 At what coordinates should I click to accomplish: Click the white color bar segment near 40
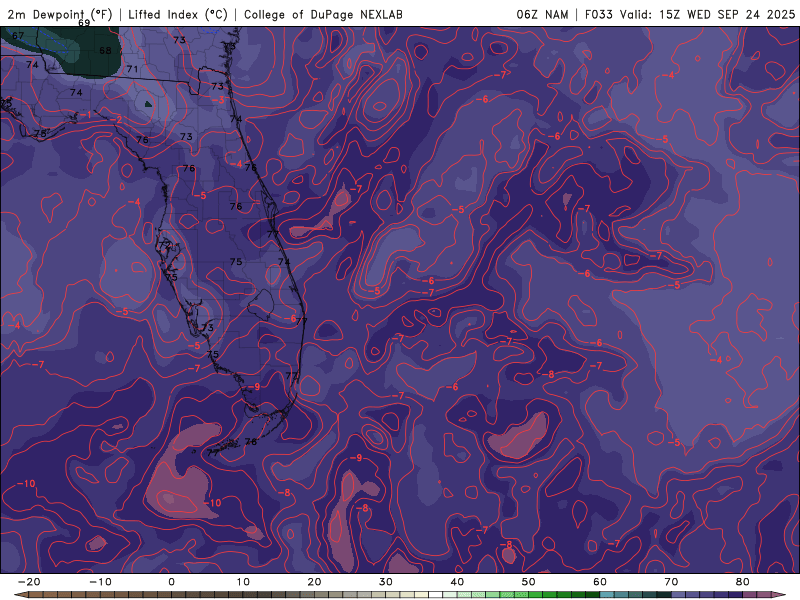(436, 595)
